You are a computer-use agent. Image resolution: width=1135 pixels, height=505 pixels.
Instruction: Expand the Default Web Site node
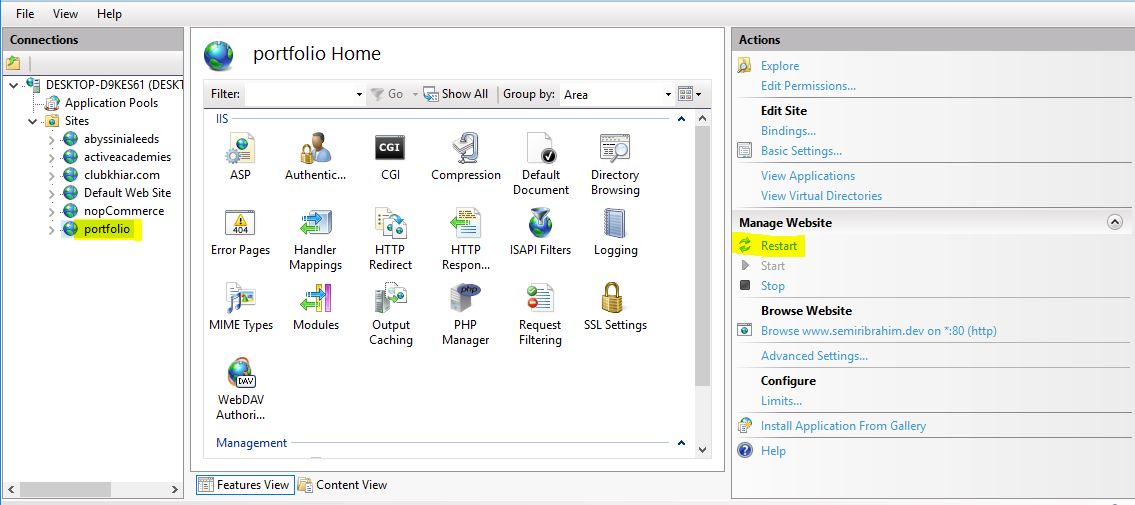[x=51, y=194]
